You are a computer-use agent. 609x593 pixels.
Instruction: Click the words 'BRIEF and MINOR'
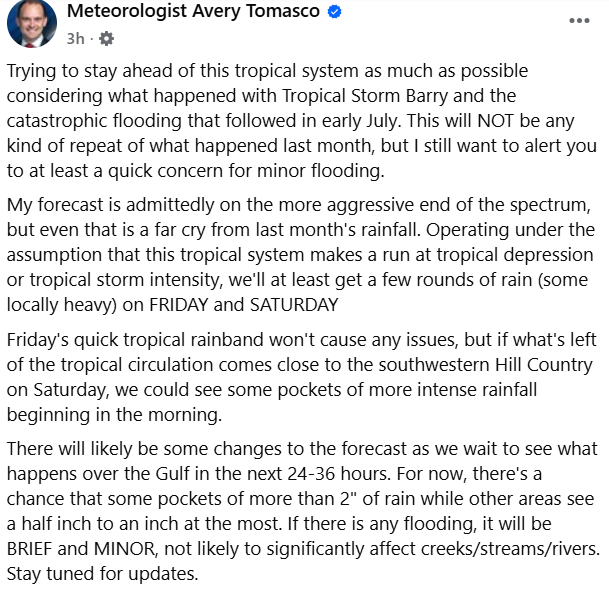coord(82,549)
